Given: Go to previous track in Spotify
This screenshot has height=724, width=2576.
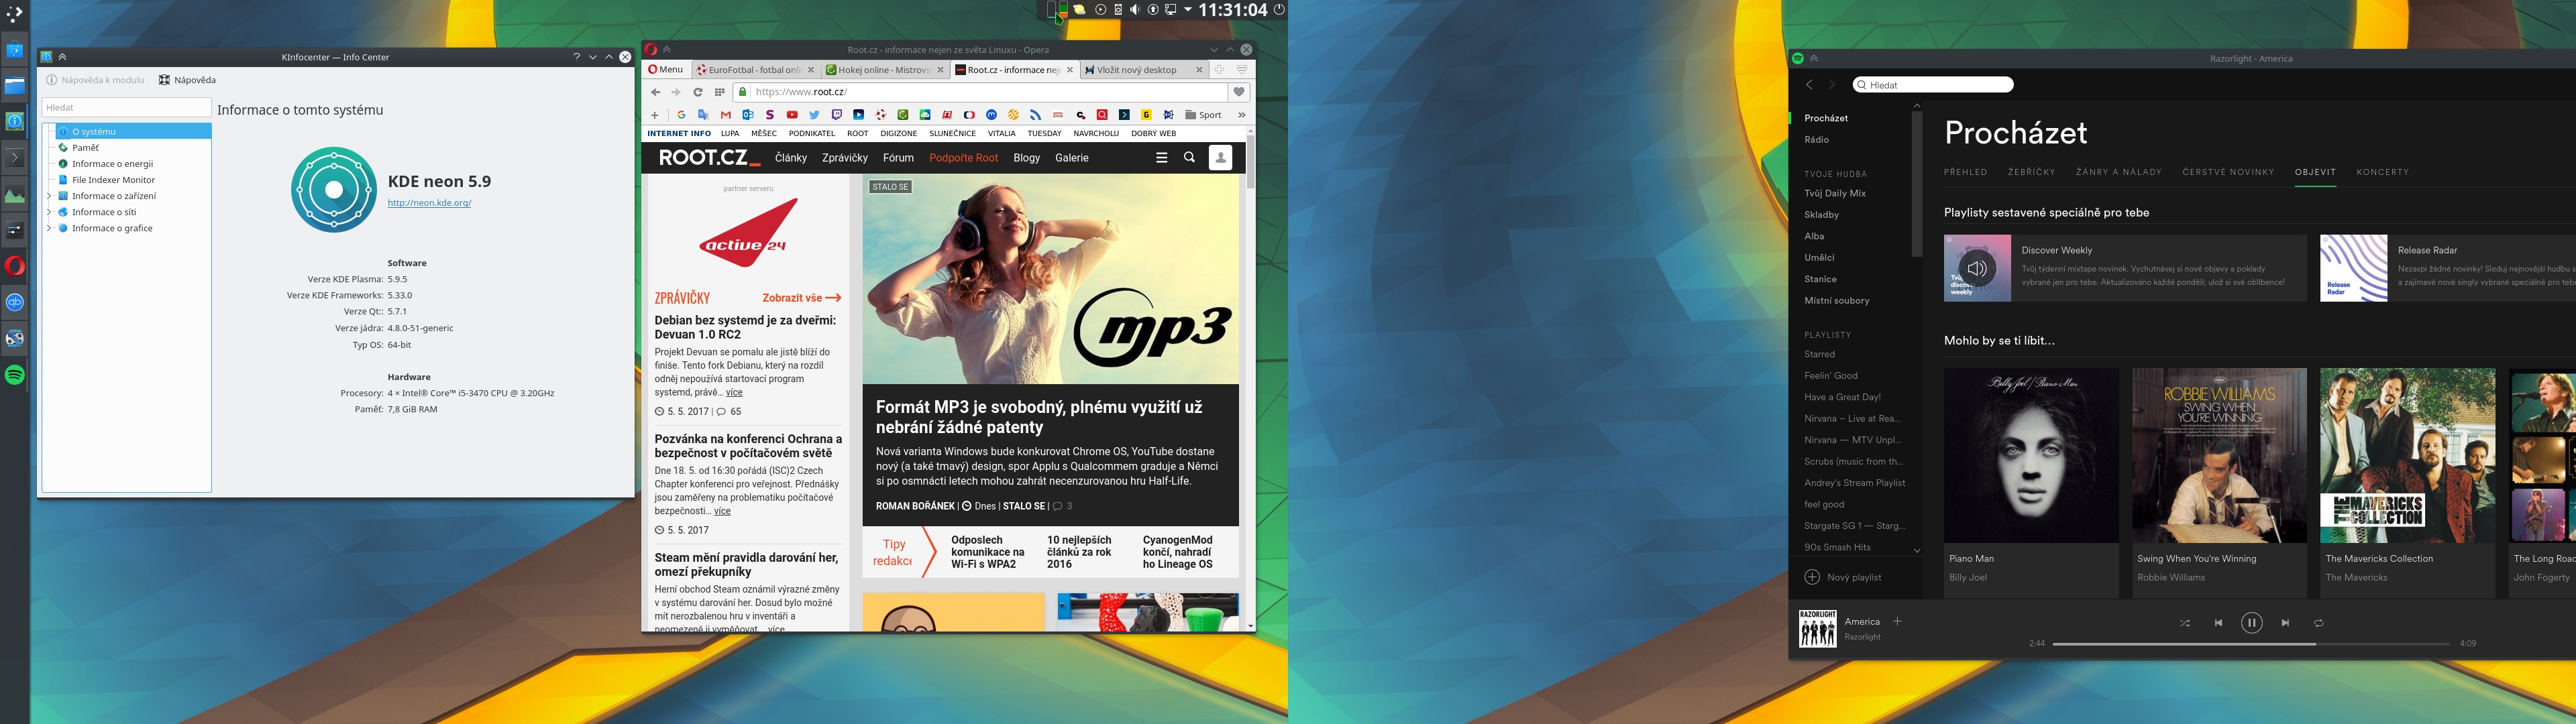Looking at the screenshot, I should pyautogui.click(x=2218, y=623).
